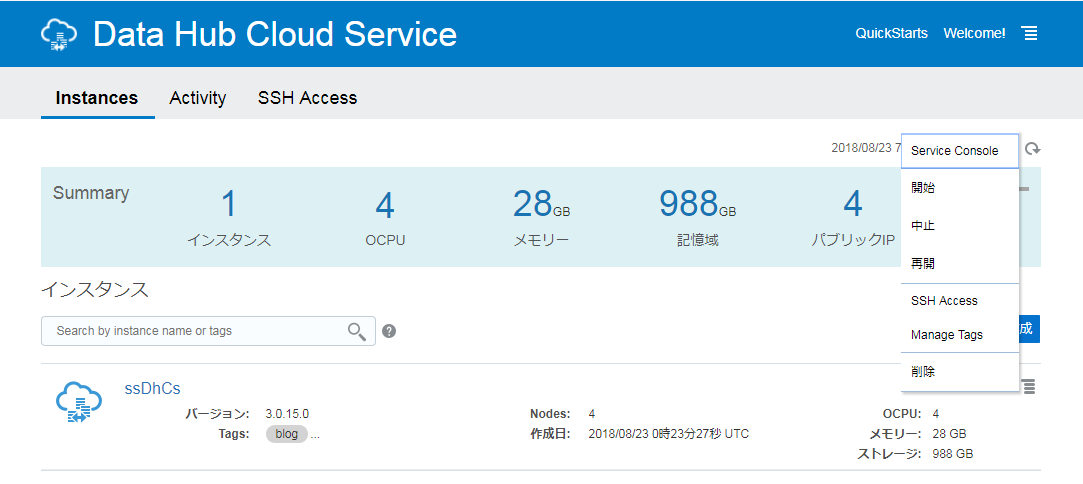Collapse the Summary panel

[x=1024, y=188]
